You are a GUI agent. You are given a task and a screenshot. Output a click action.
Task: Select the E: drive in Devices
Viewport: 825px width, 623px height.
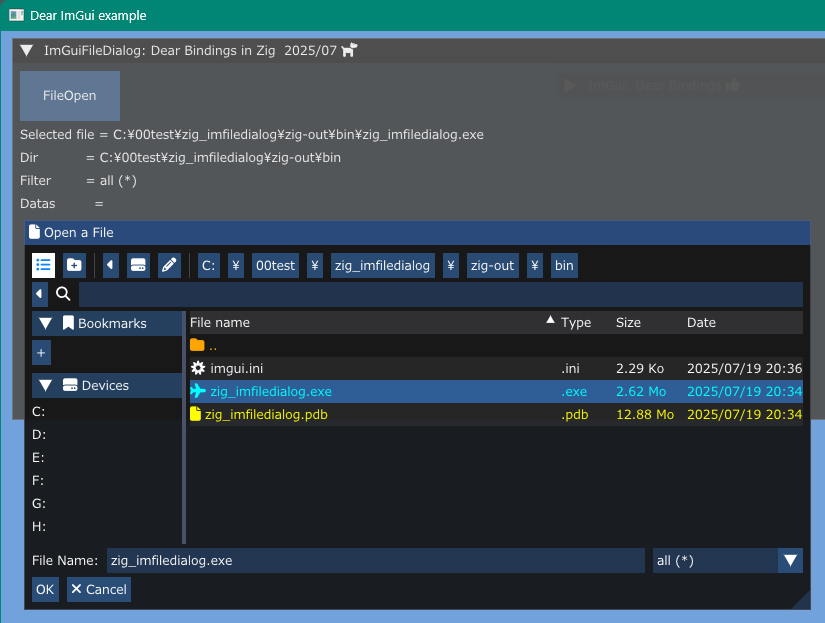(x=38, y=458)
